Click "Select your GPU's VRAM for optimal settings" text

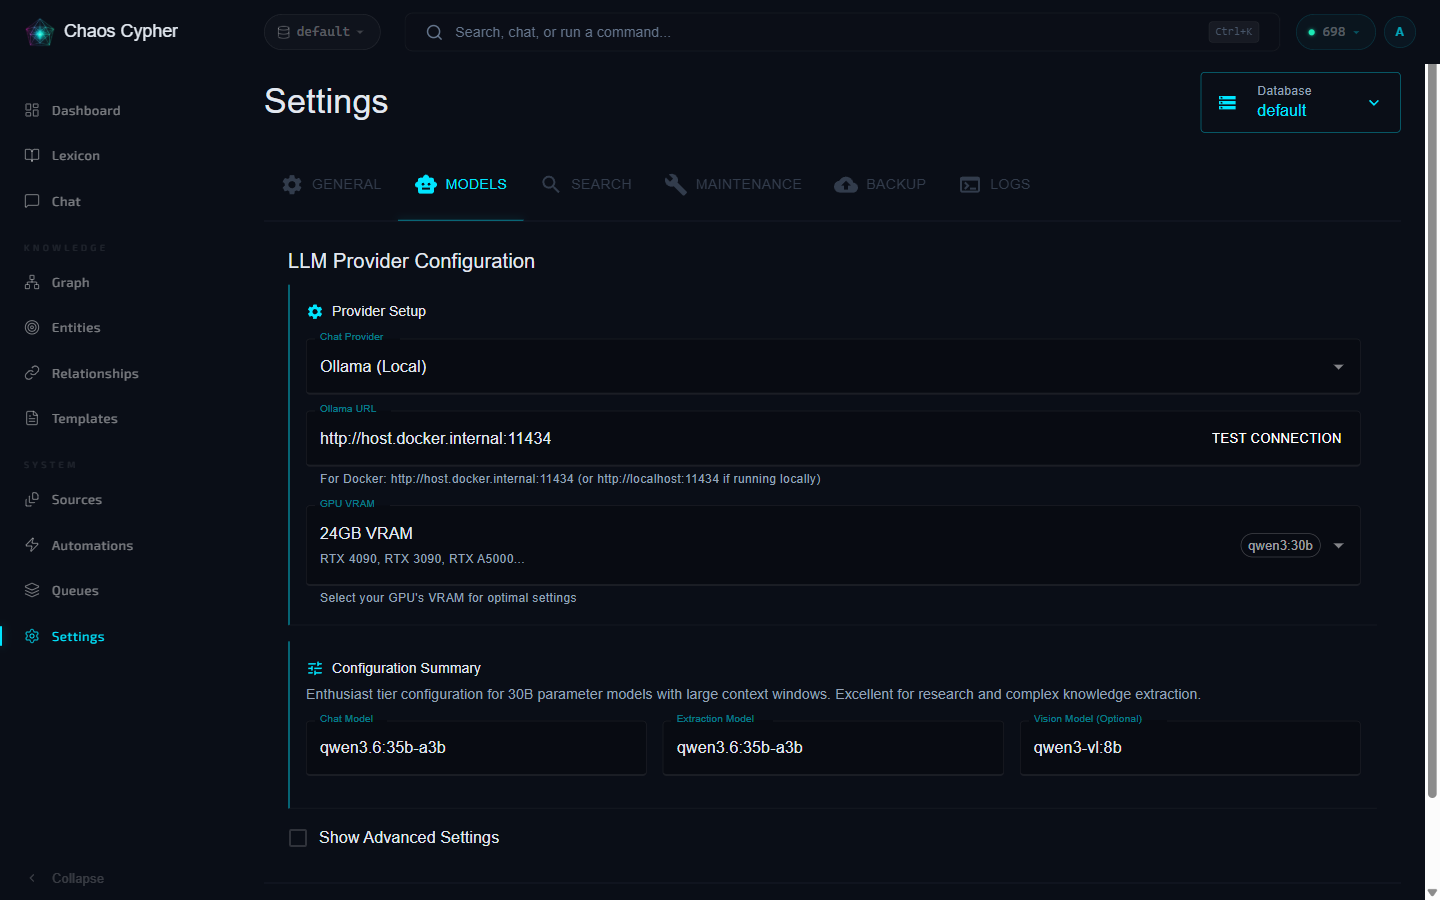point(448,598)
